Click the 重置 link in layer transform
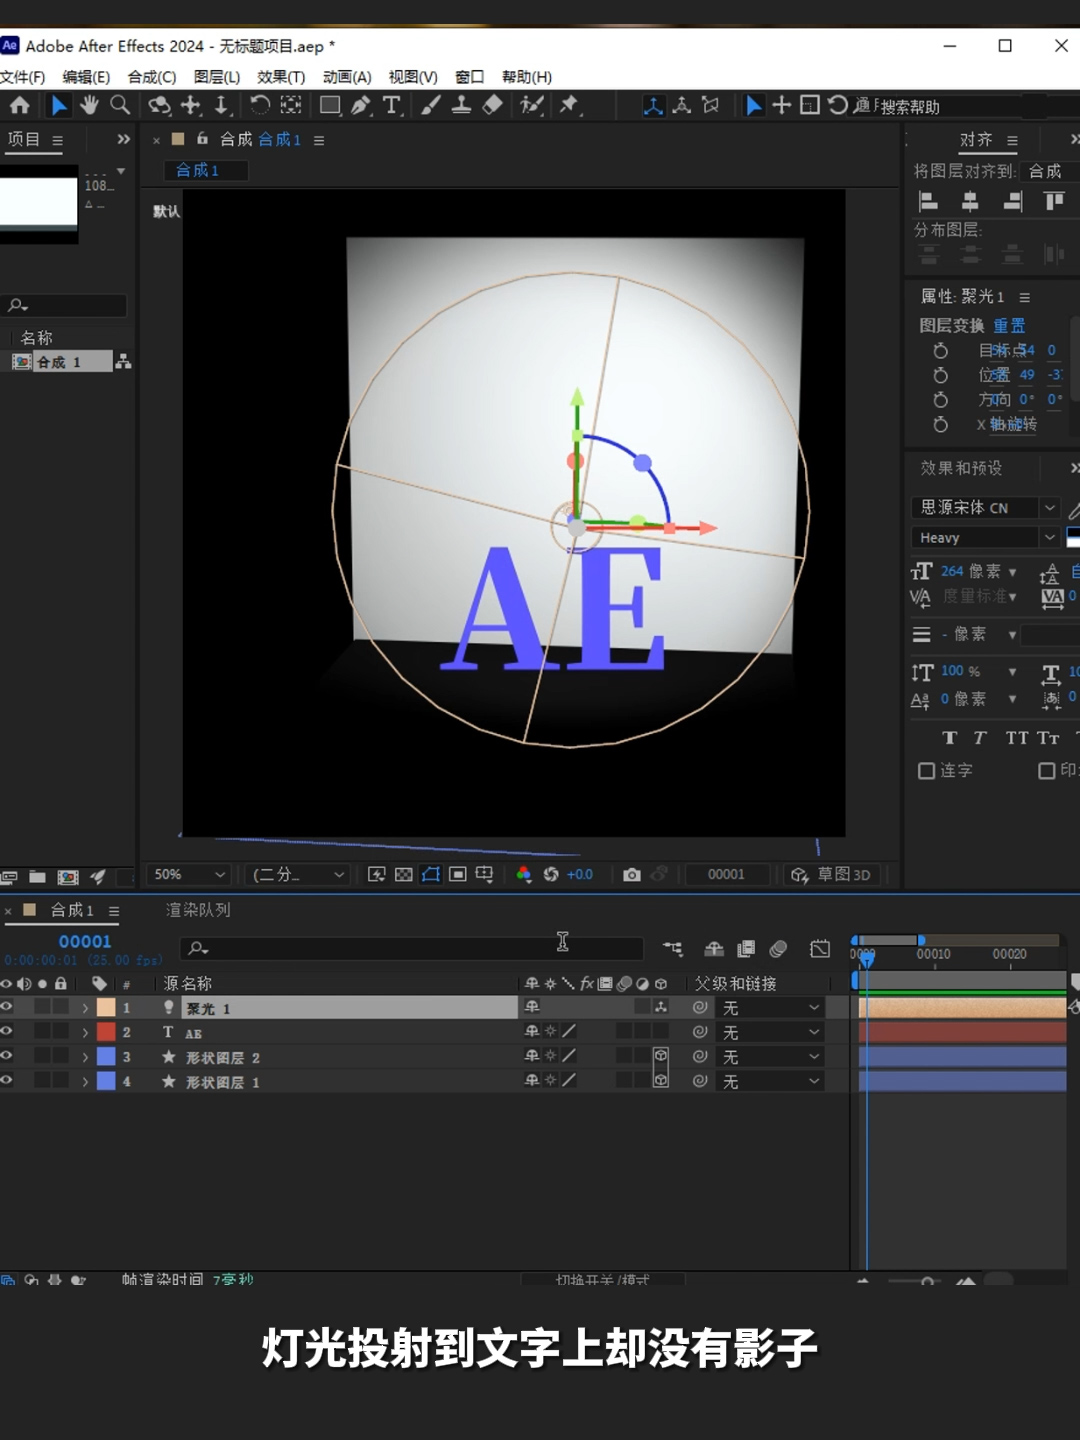Image resolution: width=1080 pixels, height=1440 pixels. pos(1009,326)
